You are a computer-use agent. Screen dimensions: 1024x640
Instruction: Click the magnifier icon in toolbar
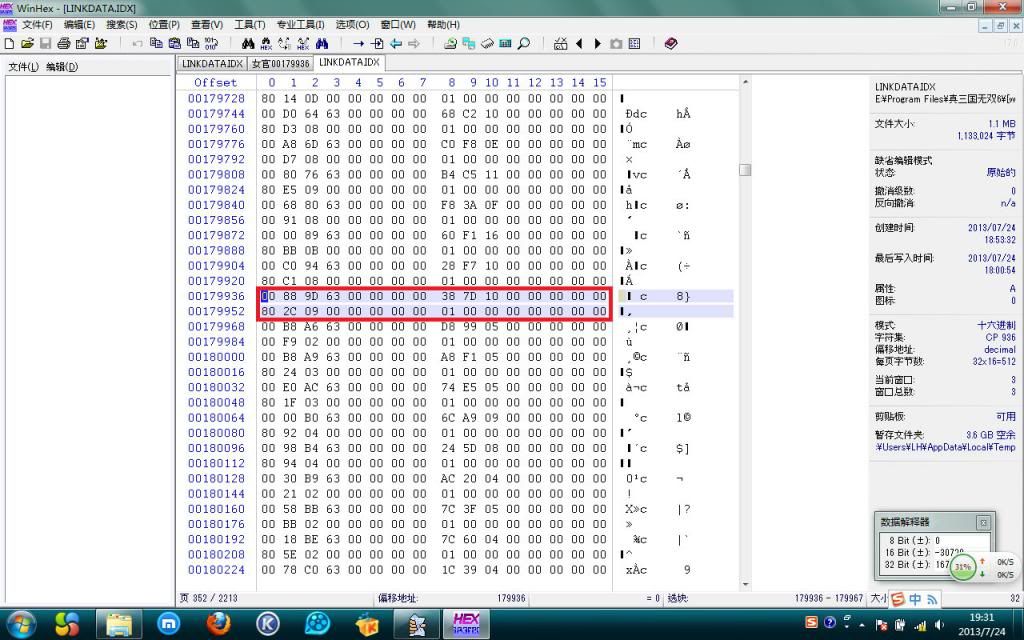coord(523,44)
